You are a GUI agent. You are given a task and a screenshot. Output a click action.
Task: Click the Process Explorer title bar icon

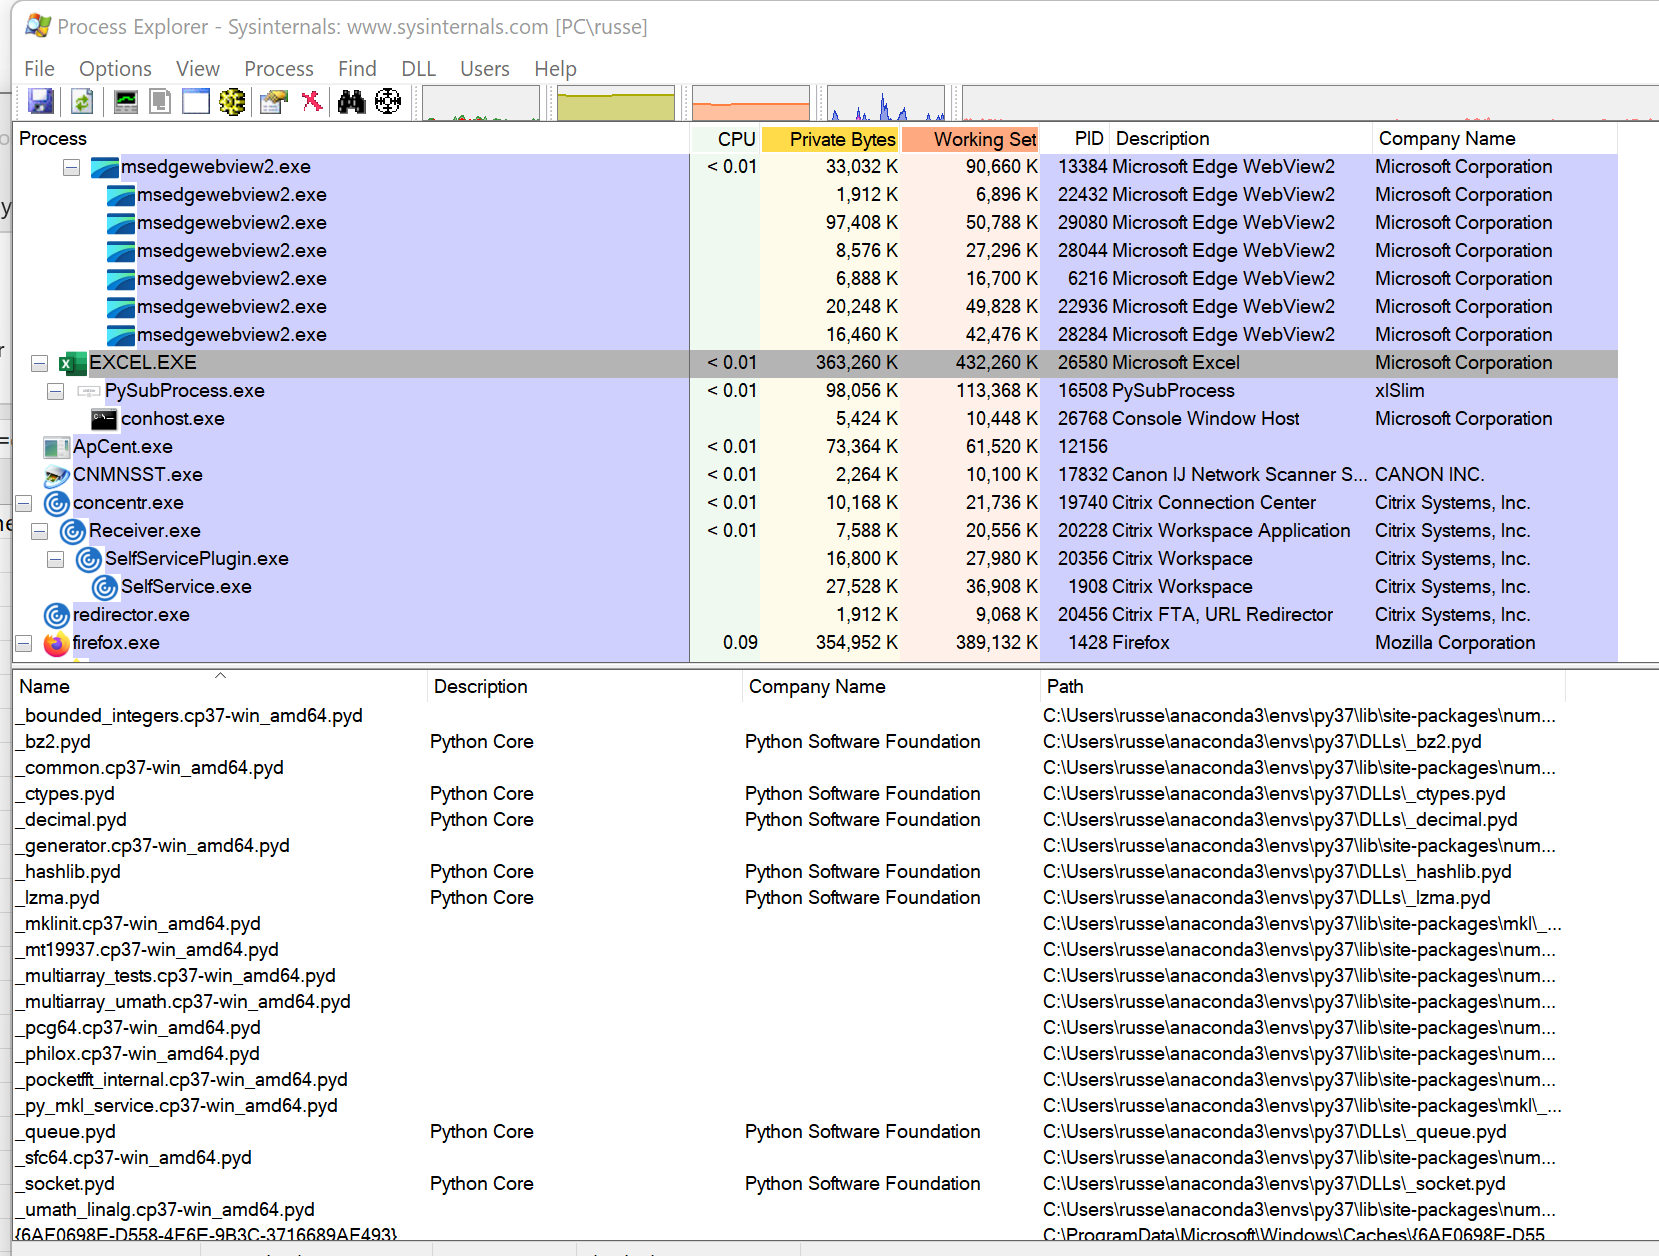tap(38, 26)
